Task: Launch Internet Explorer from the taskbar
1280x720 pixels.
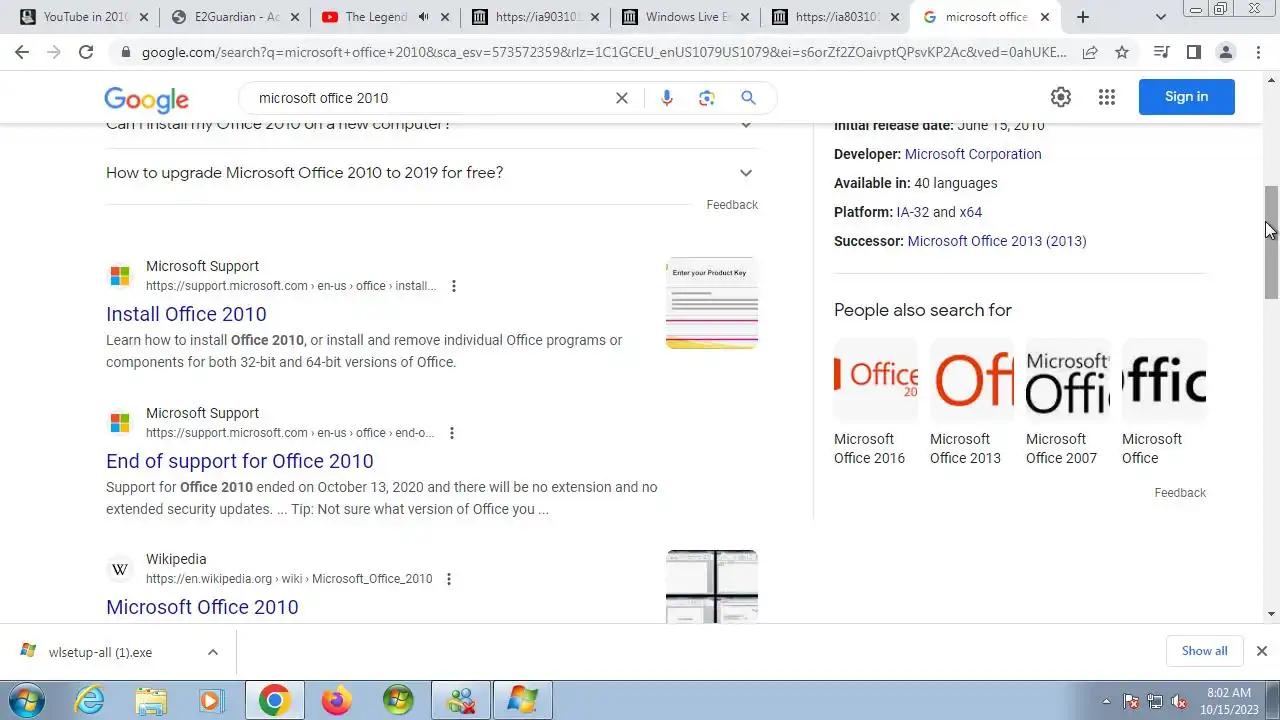Action: coord(89,700)
